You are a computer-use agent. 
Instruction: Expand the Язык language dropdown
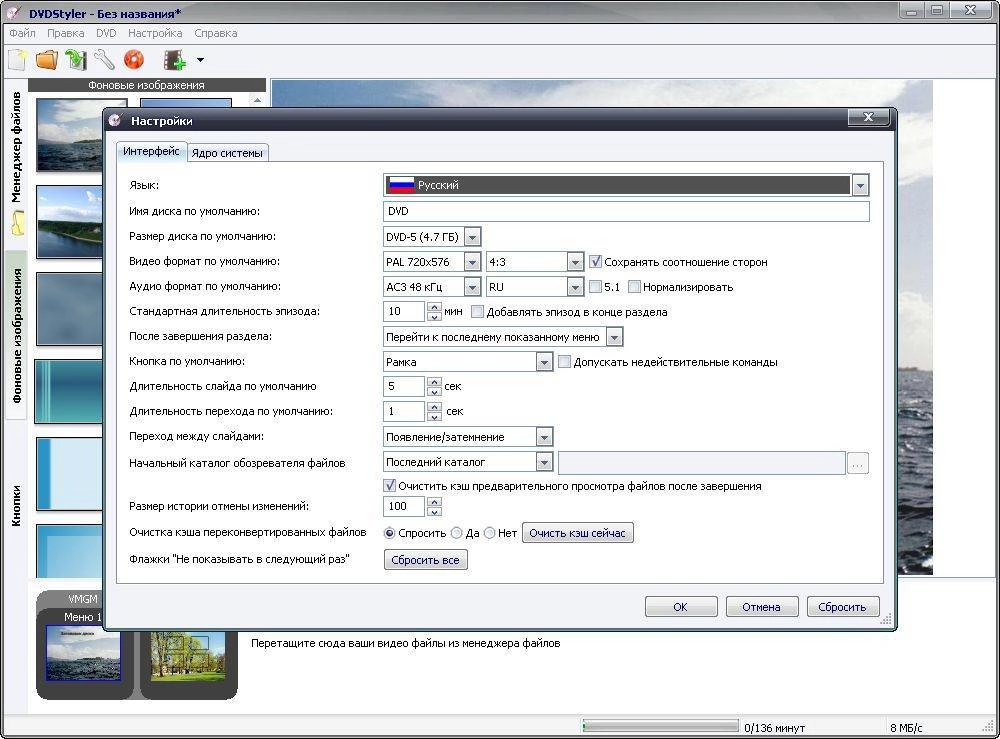(x=860, y=186)
